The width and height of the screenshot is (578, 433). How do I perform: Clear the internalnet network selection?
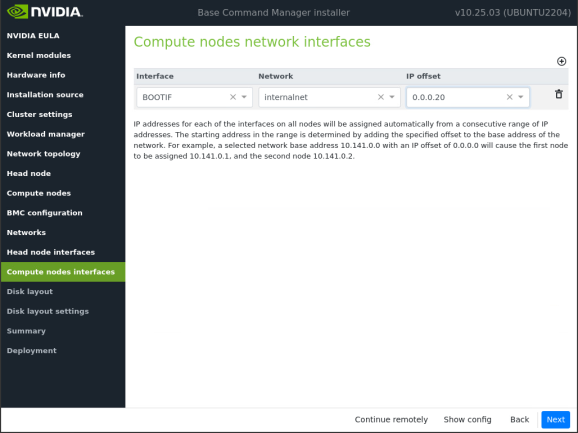[x=381, y=97]
